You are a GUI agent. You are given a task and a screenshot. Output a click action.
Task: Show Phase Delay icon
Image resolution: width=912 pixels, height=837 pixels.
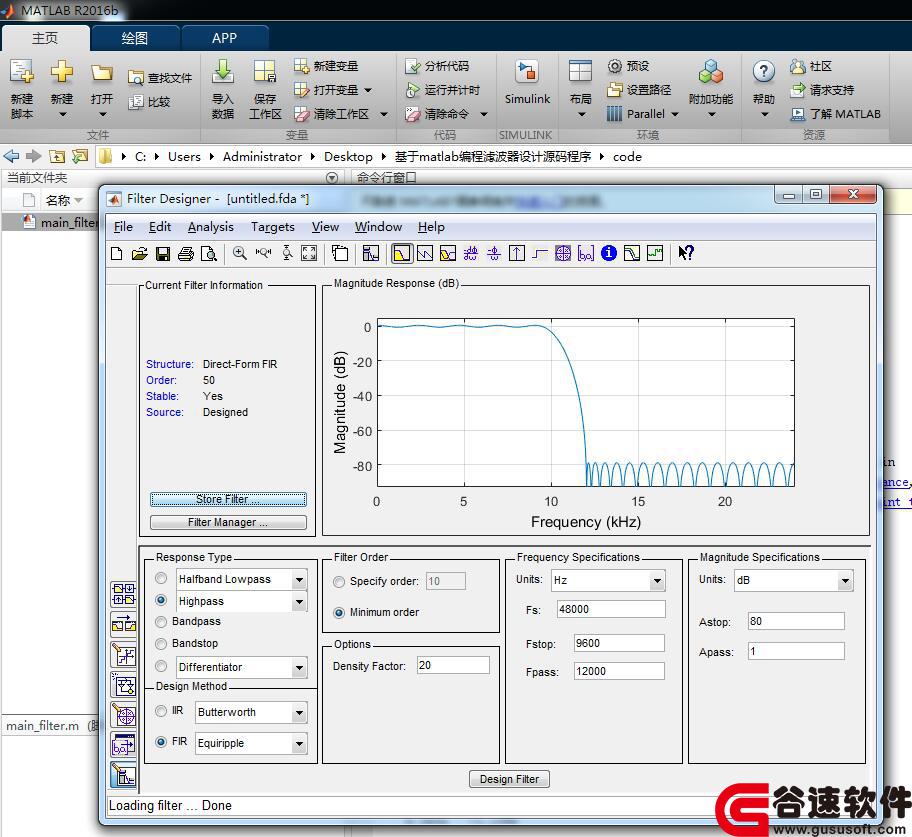point(494,253)
